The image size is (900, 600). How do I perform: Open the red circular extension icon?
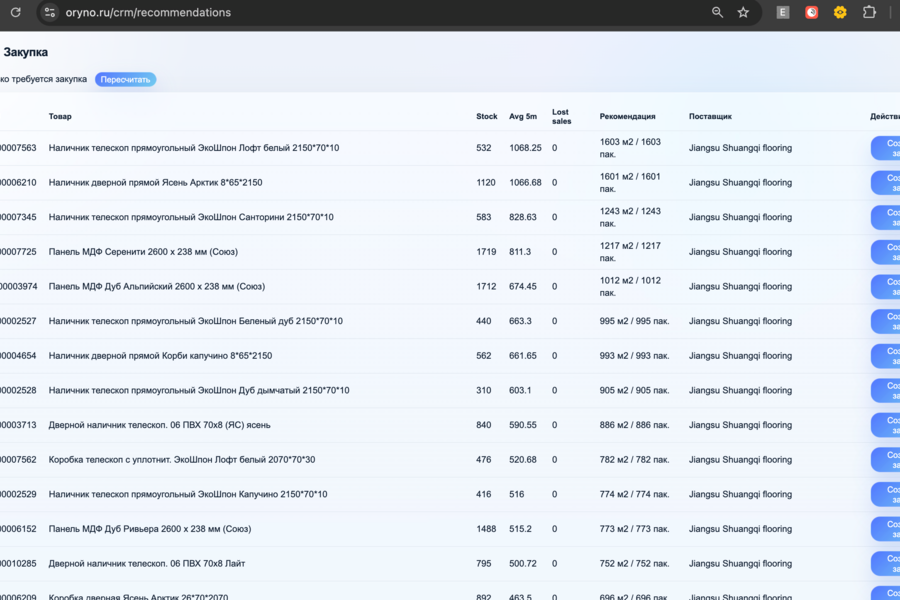(x=811, y=12)
